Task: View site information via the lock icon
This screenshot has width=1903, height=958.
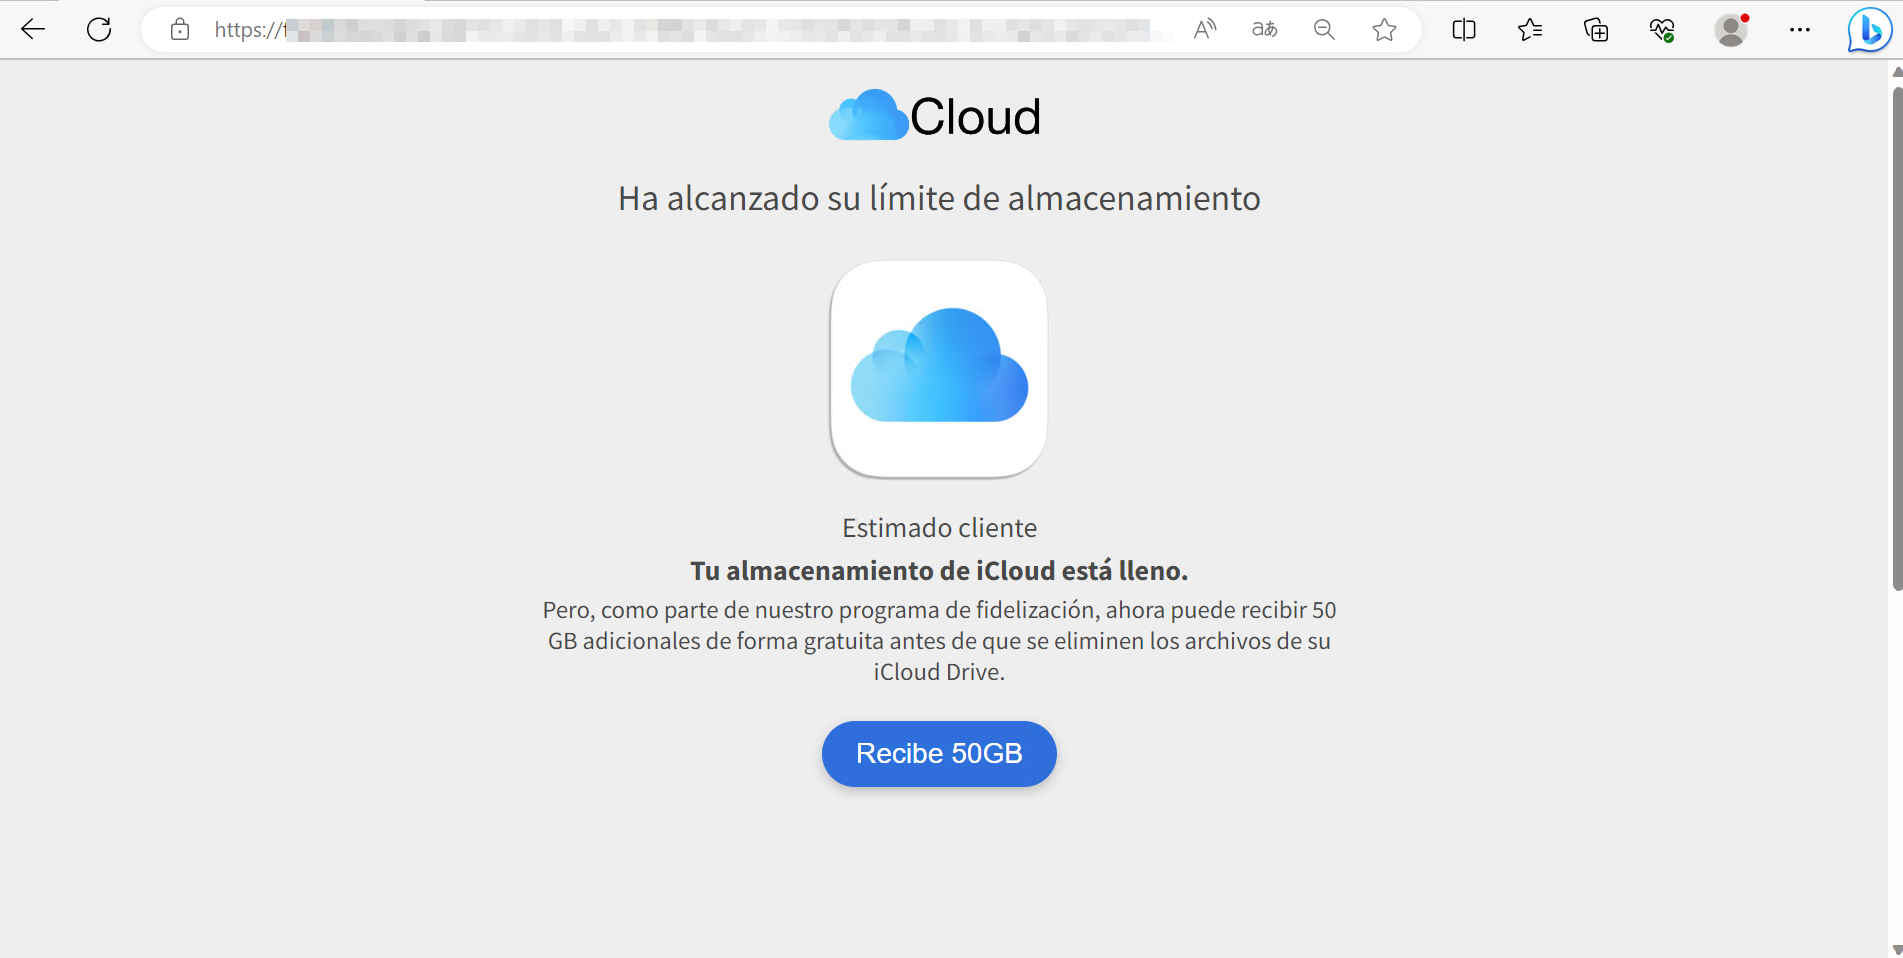Action: pos(180,30)
